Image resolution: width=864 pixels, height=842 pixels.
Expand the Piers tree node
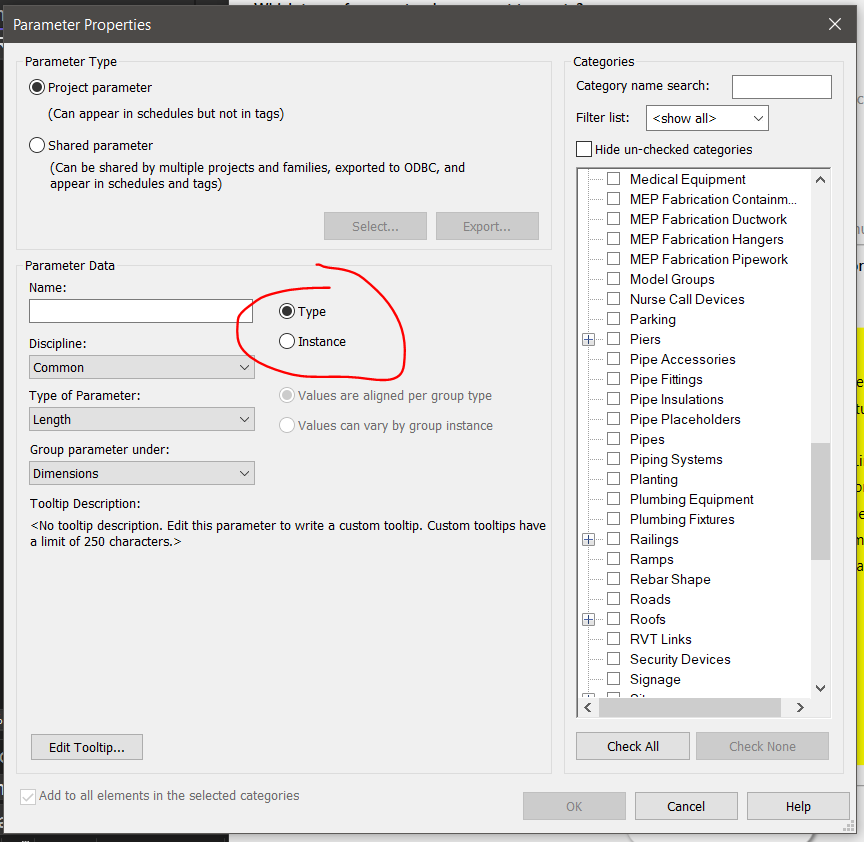coord(588,339)
